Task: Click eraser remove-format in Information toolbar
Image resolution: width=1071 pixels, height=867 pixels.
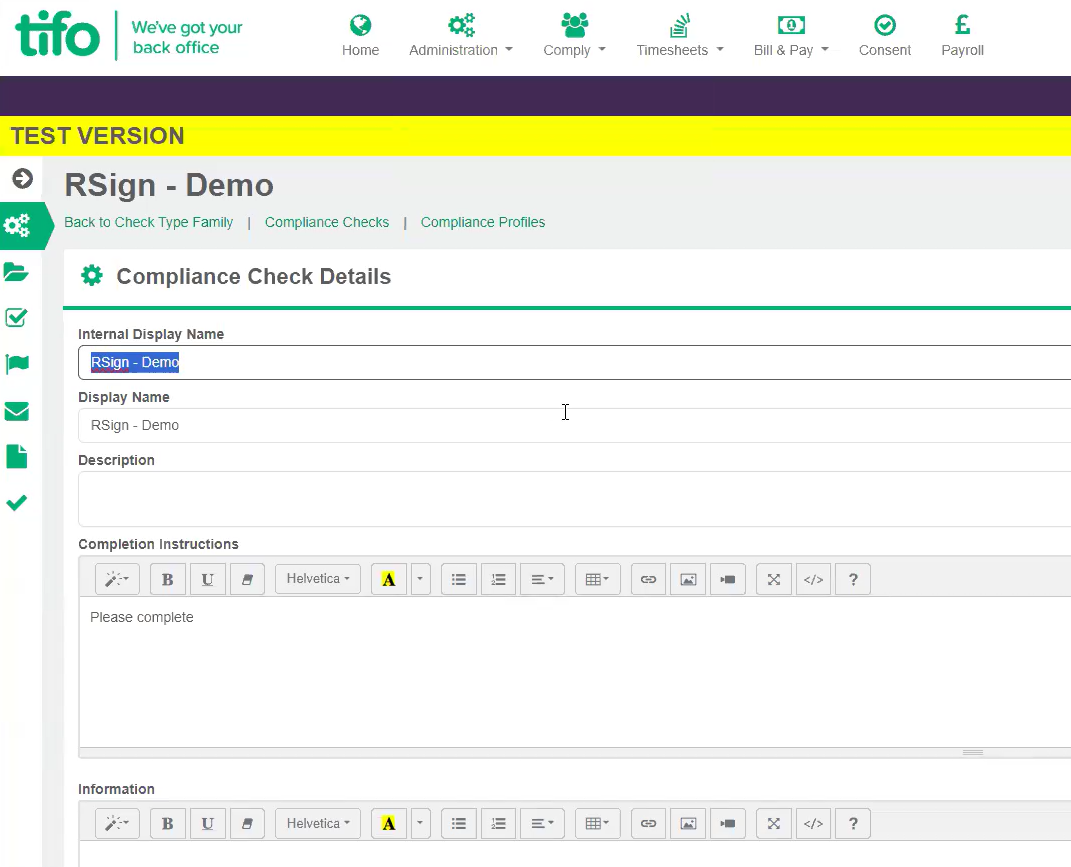Action: [x=247, y=823]
